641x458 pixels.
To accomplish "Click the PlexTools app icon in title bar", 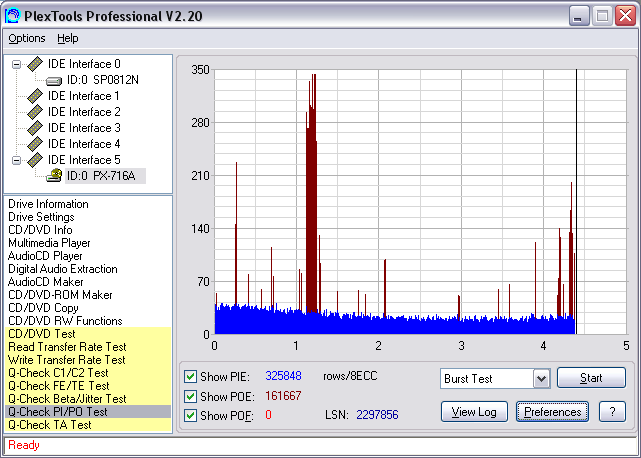I will pyautogui.click(x=13, y=16).
